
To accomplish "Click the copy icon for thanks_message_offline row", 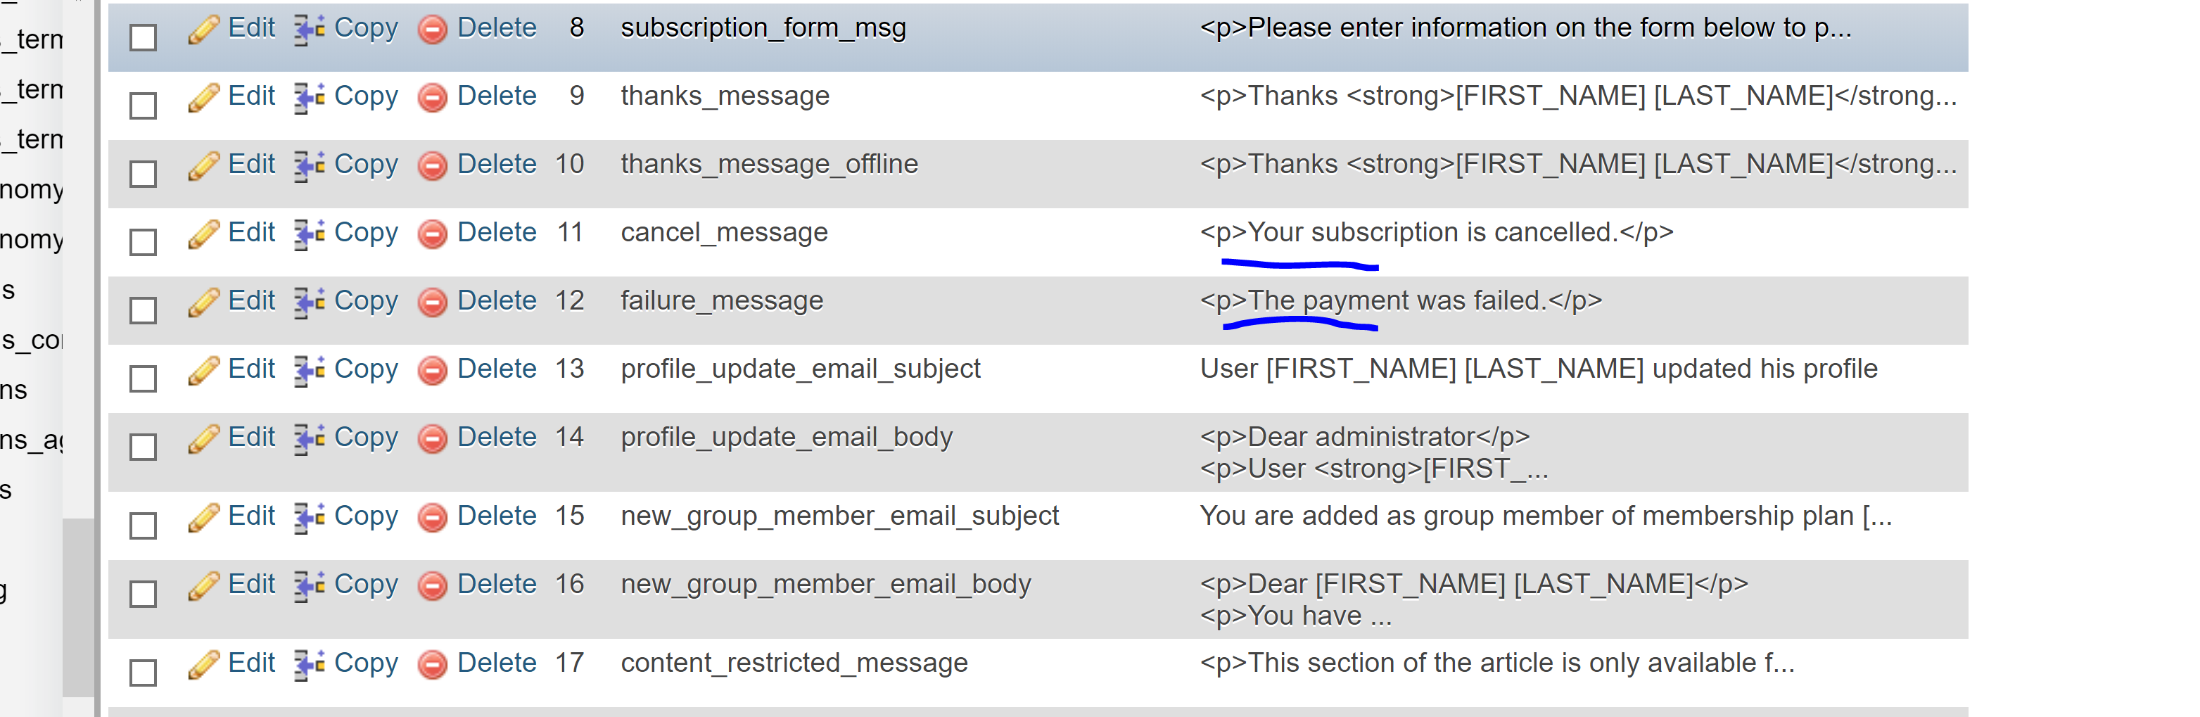I will tap(309, 165).
